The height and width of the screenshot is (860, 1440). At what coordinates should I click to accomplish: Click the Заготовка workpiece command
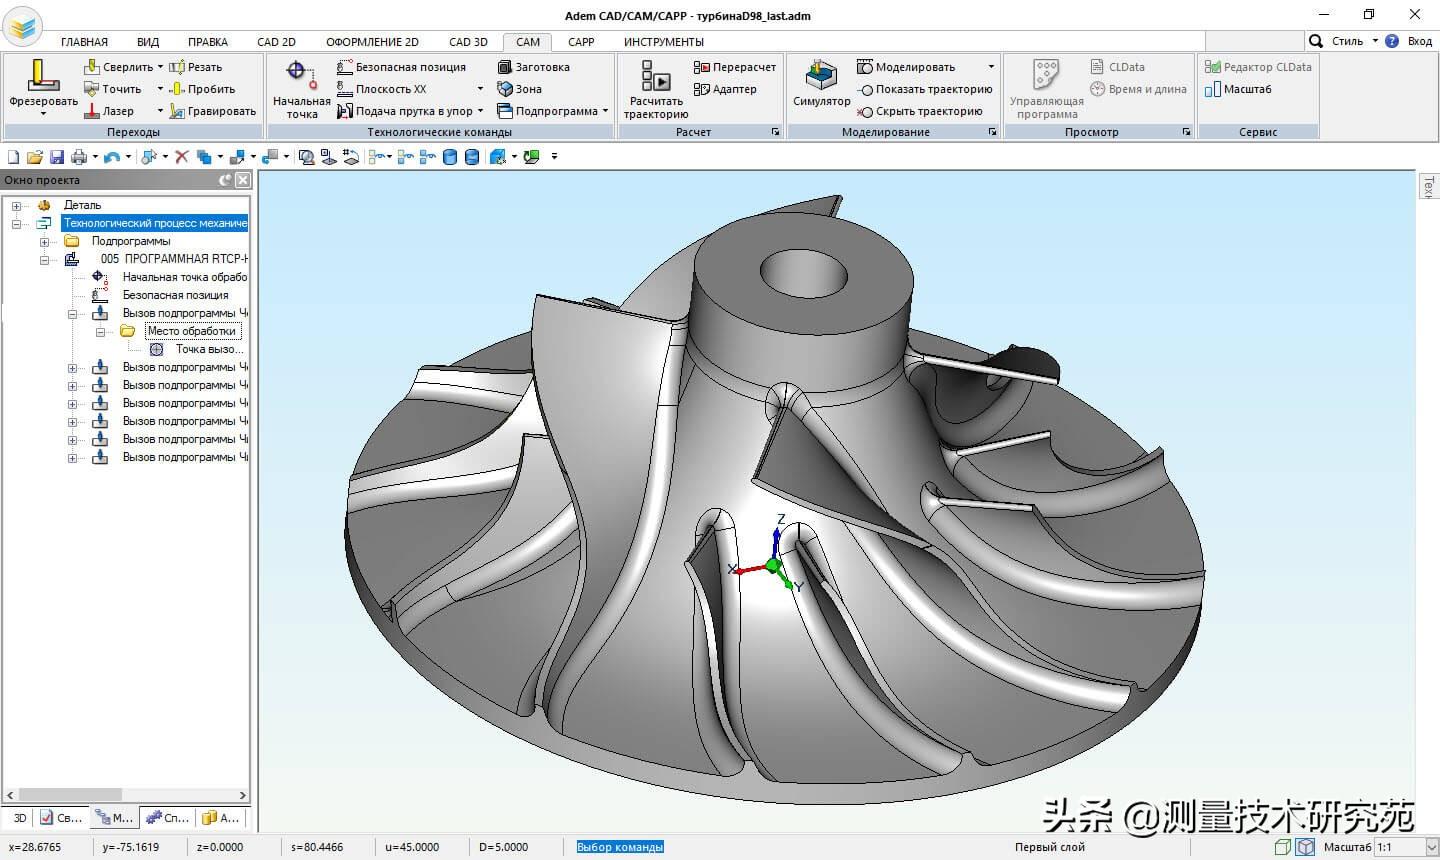click(x=534, y=67)
